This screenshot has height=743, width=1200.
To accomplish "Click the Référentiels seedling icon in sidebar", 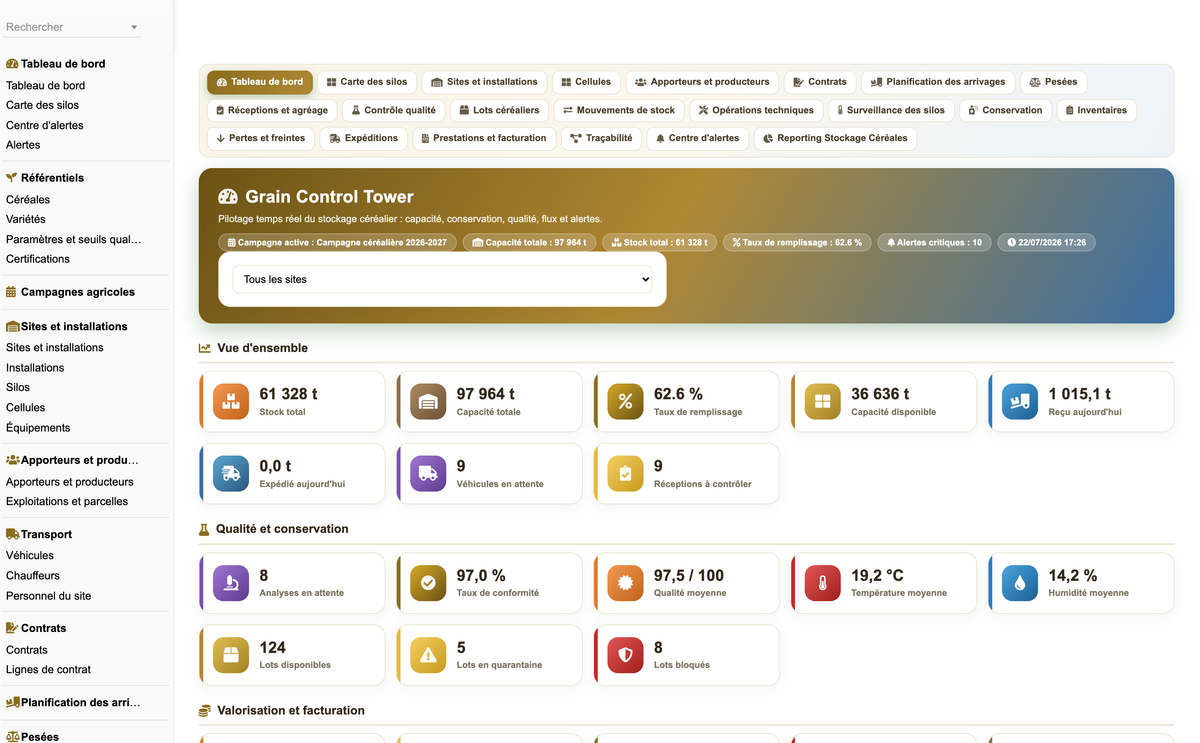I will click(x=12, y=178).
